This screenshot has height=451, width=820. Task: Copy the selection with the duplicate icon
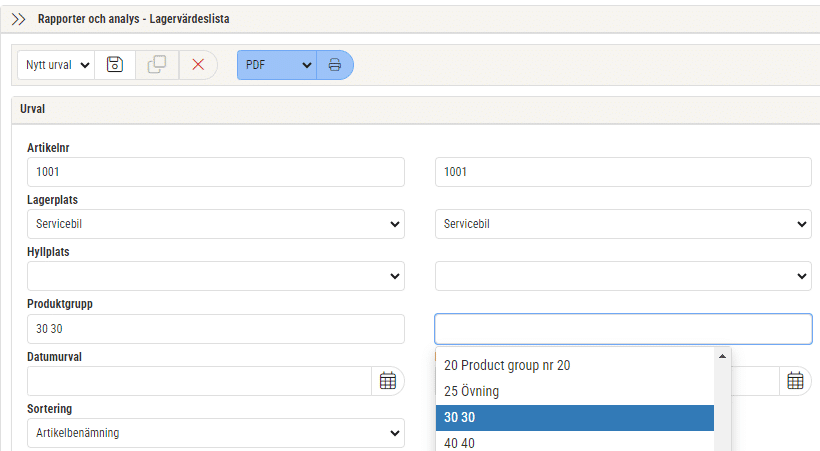click(157, 65)
